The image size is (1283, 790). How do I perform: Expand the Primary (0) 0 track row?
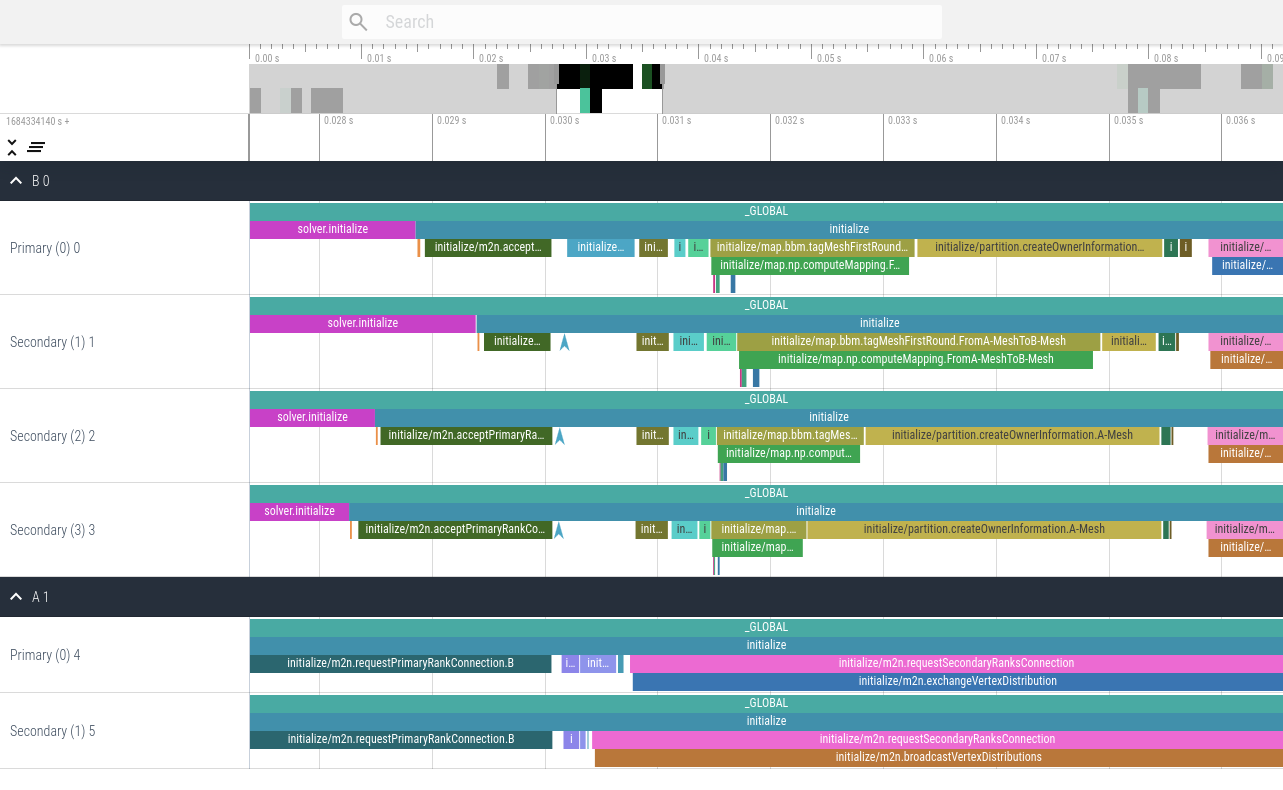point(44,248)
